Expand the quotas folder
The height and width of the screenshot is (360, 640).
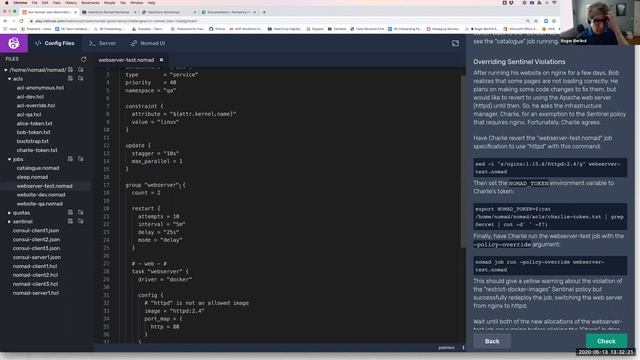[9, 213]
